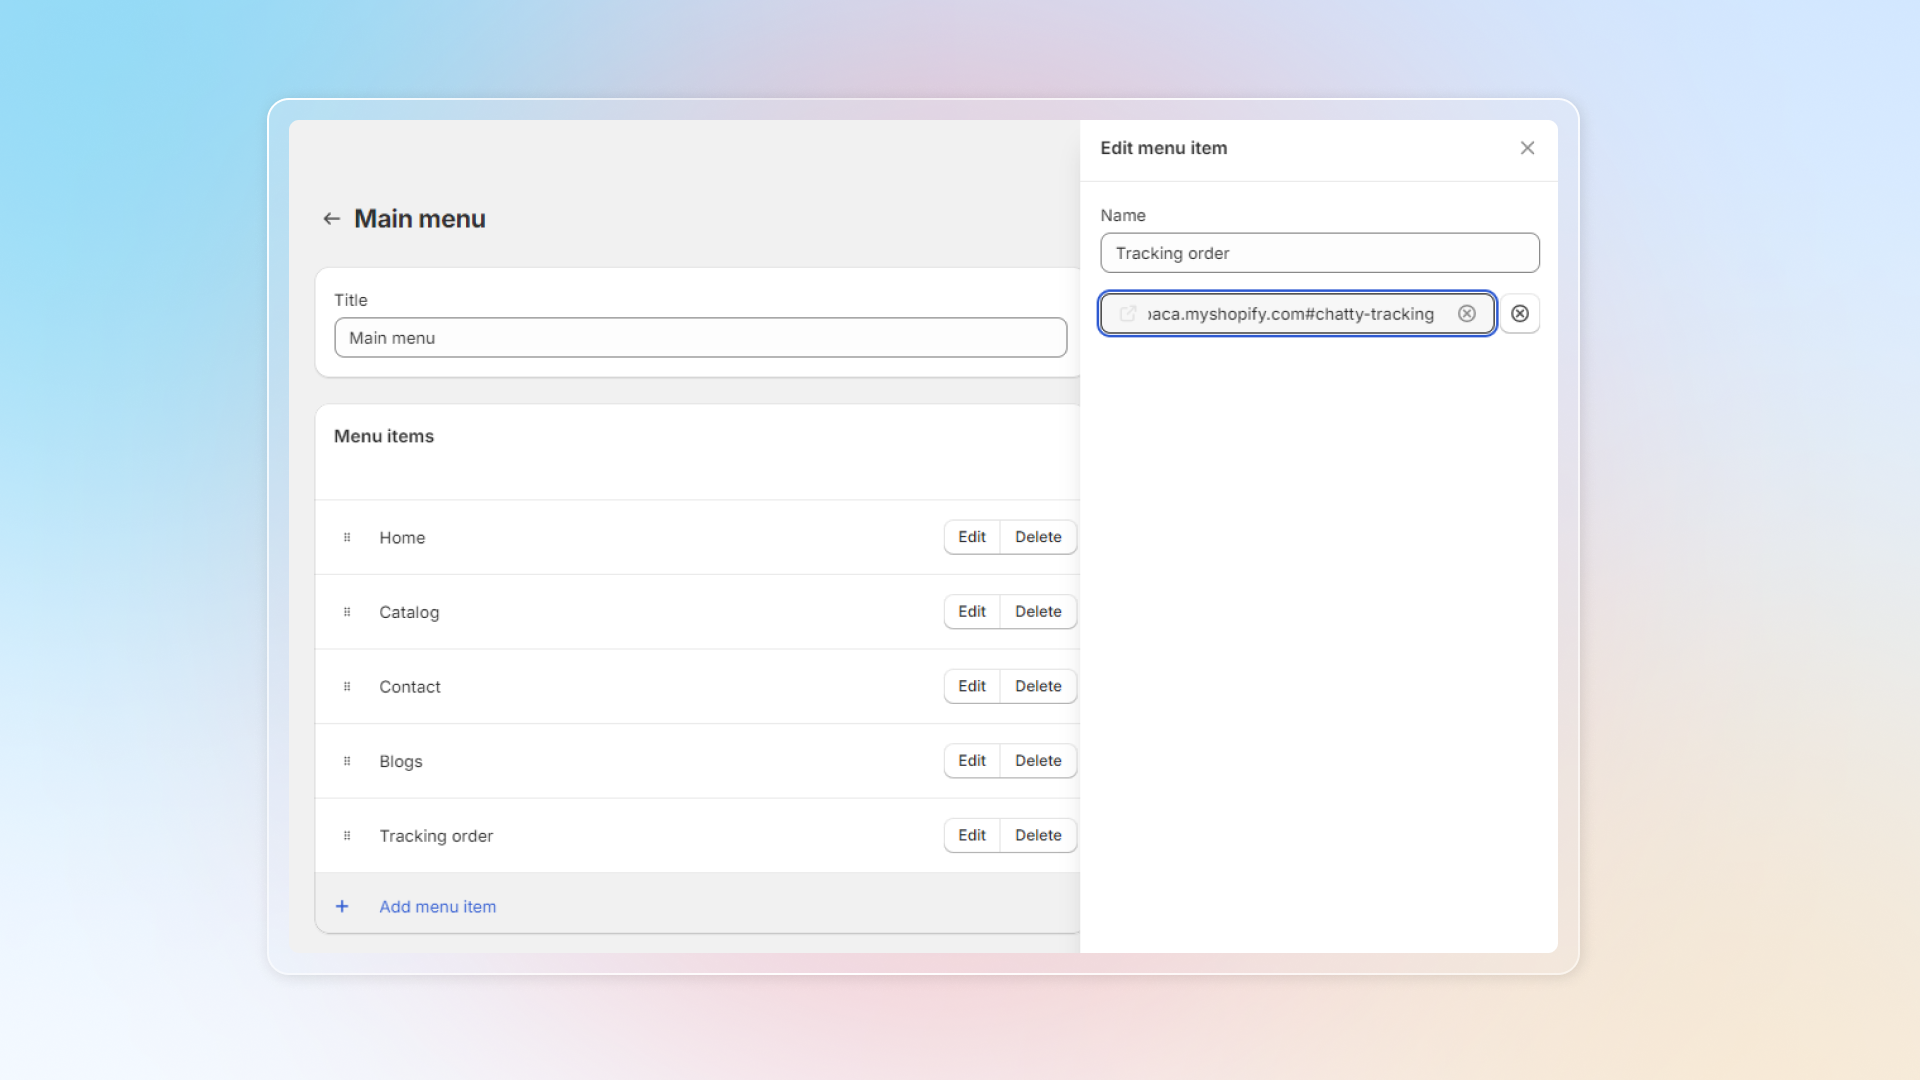
Task: Click the drag handle beside Blogs
Action: tap(347, 761)
